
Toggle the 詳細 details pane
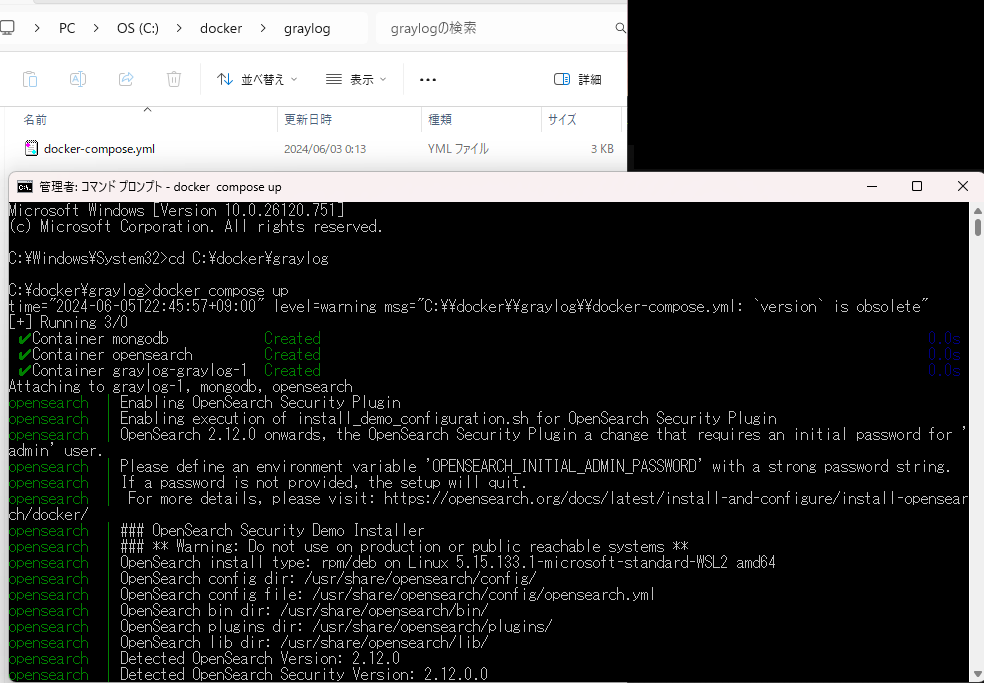click(x=577, y=79)
